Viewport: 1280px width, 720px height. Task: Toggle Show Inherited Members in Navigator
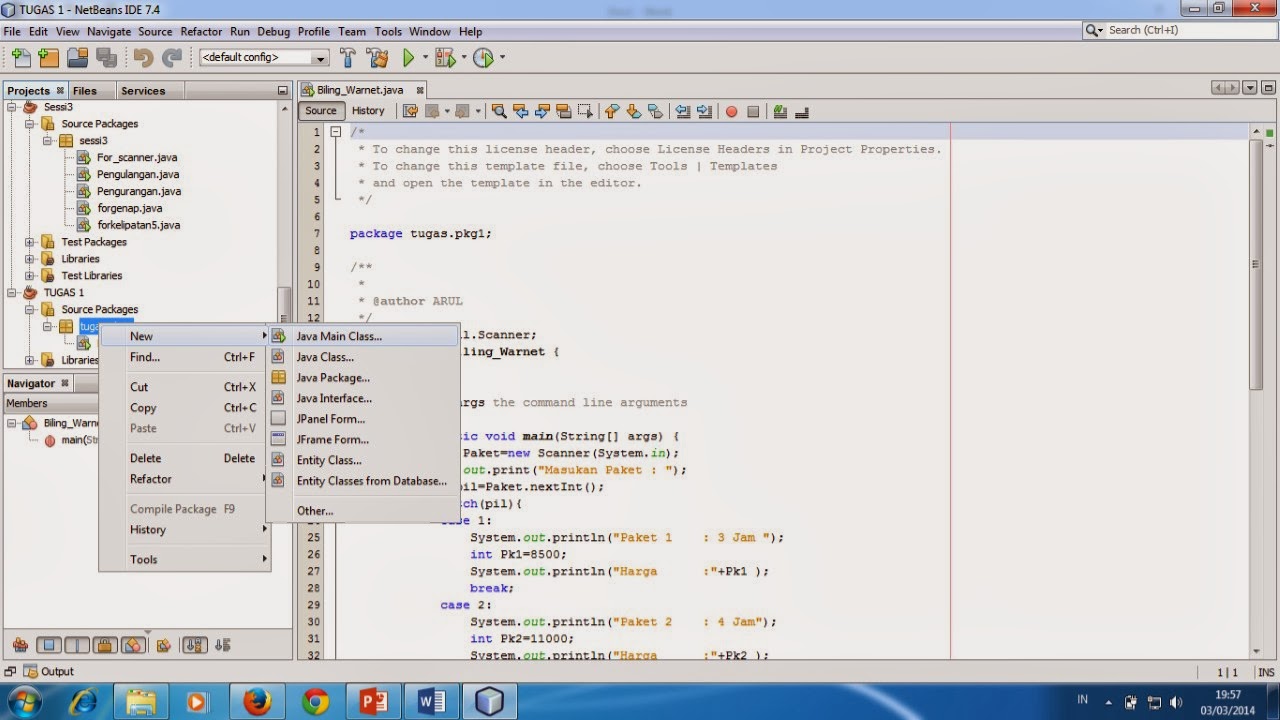pyautogui.click(x=20, y=645)
